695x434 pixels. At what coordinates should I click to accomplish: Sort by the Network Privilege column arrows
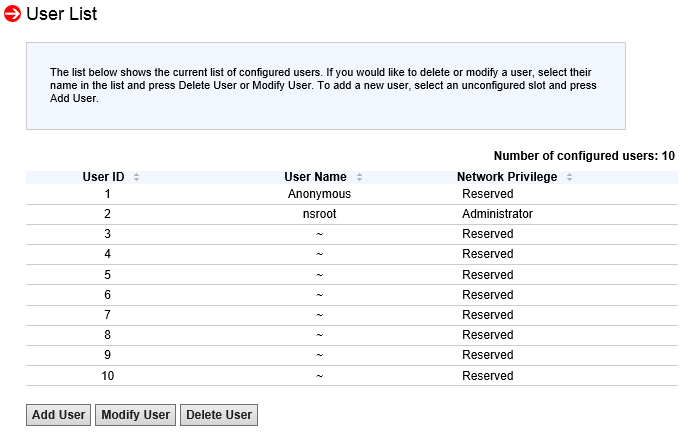click(570, 177)
